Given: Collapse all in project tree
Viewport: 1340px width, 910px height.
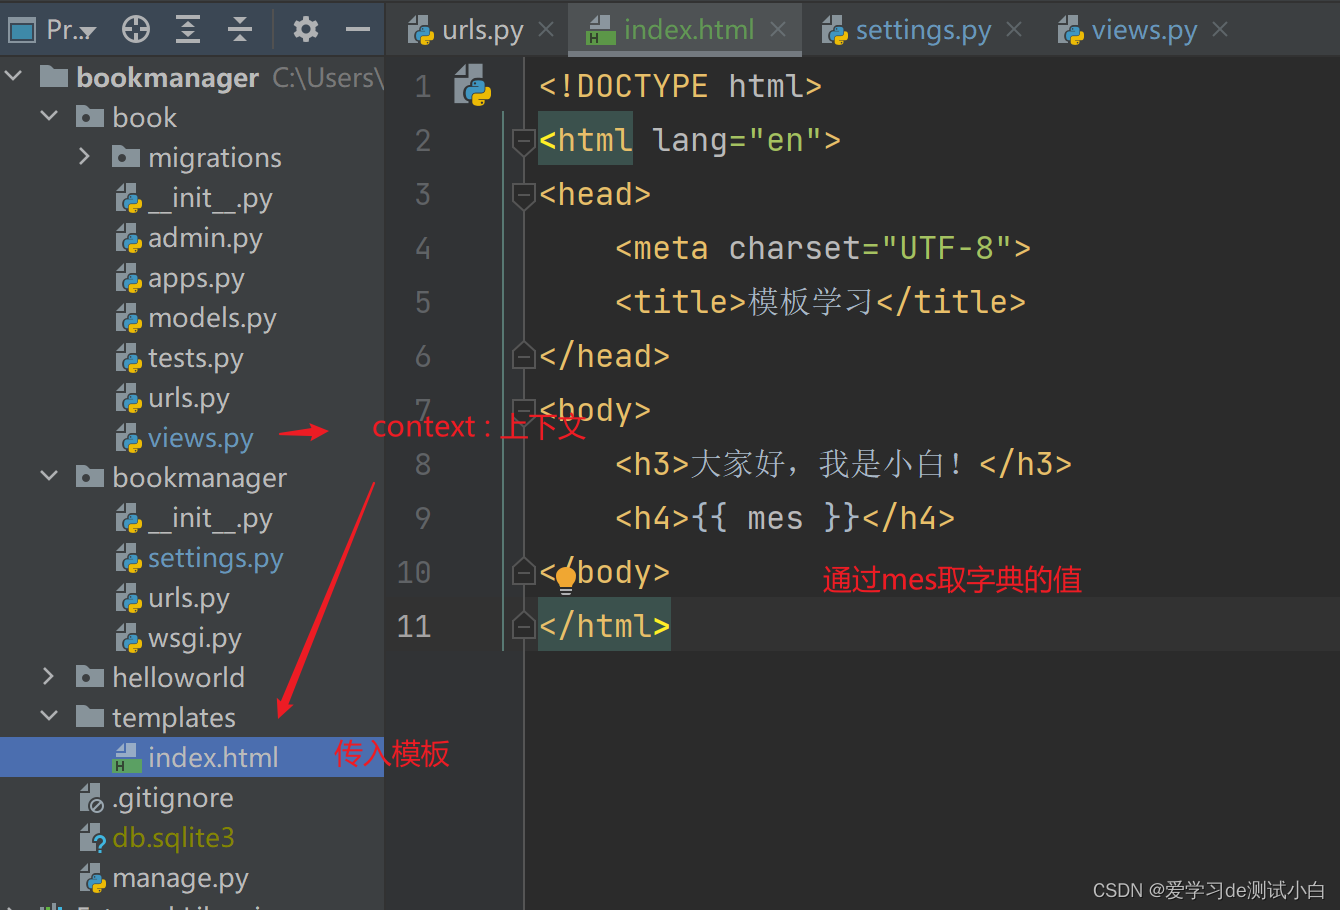Looking at the screenshot, I should [x=240, y=30].
